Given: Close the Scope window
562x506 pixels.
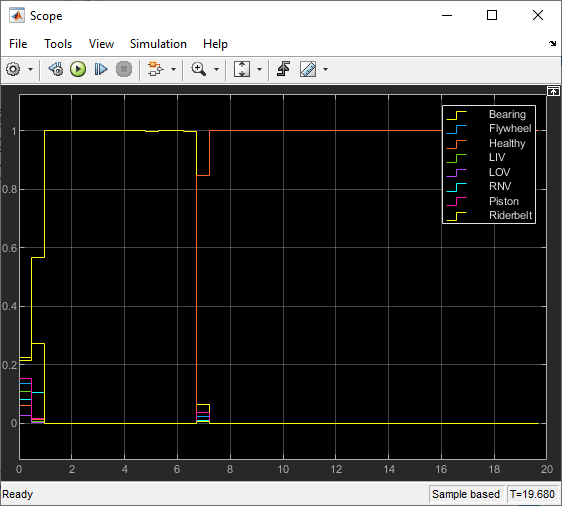Looking at the screenshot, I should coord(538,15).
